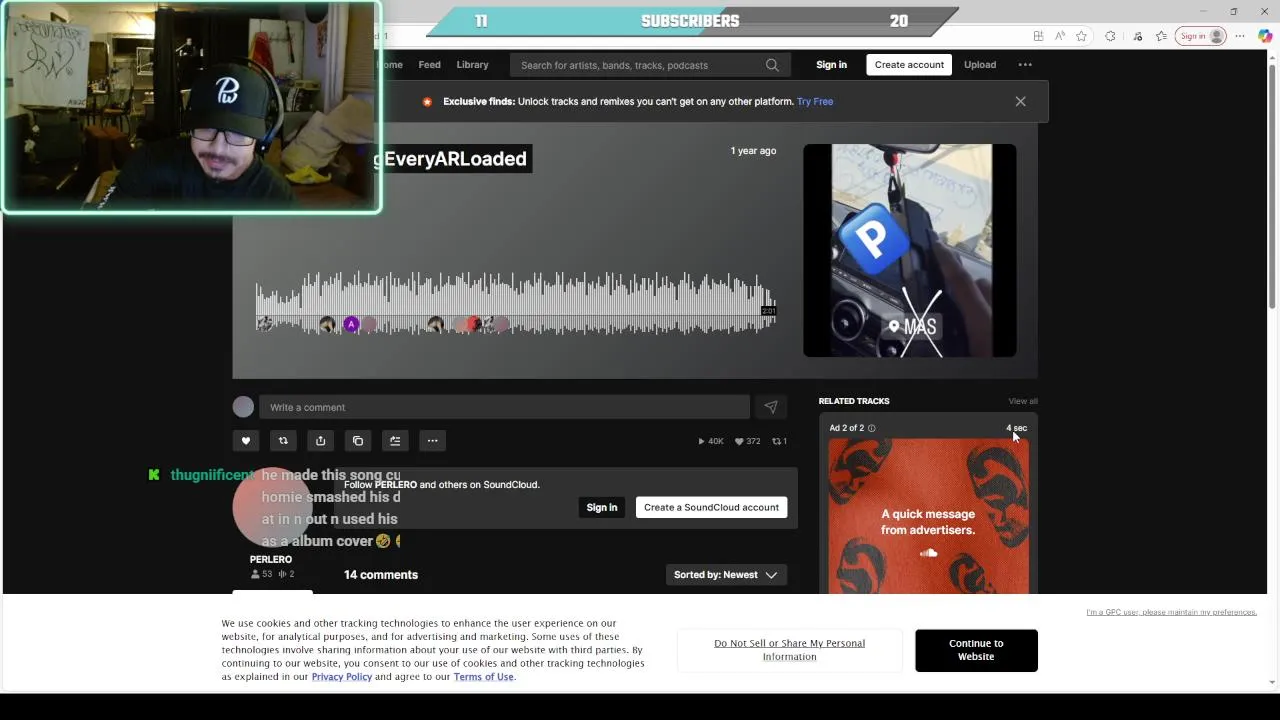Viewport: 1280px width, 720px height.
Task: Open browser favorites list icon
Action: (1161, 36)
